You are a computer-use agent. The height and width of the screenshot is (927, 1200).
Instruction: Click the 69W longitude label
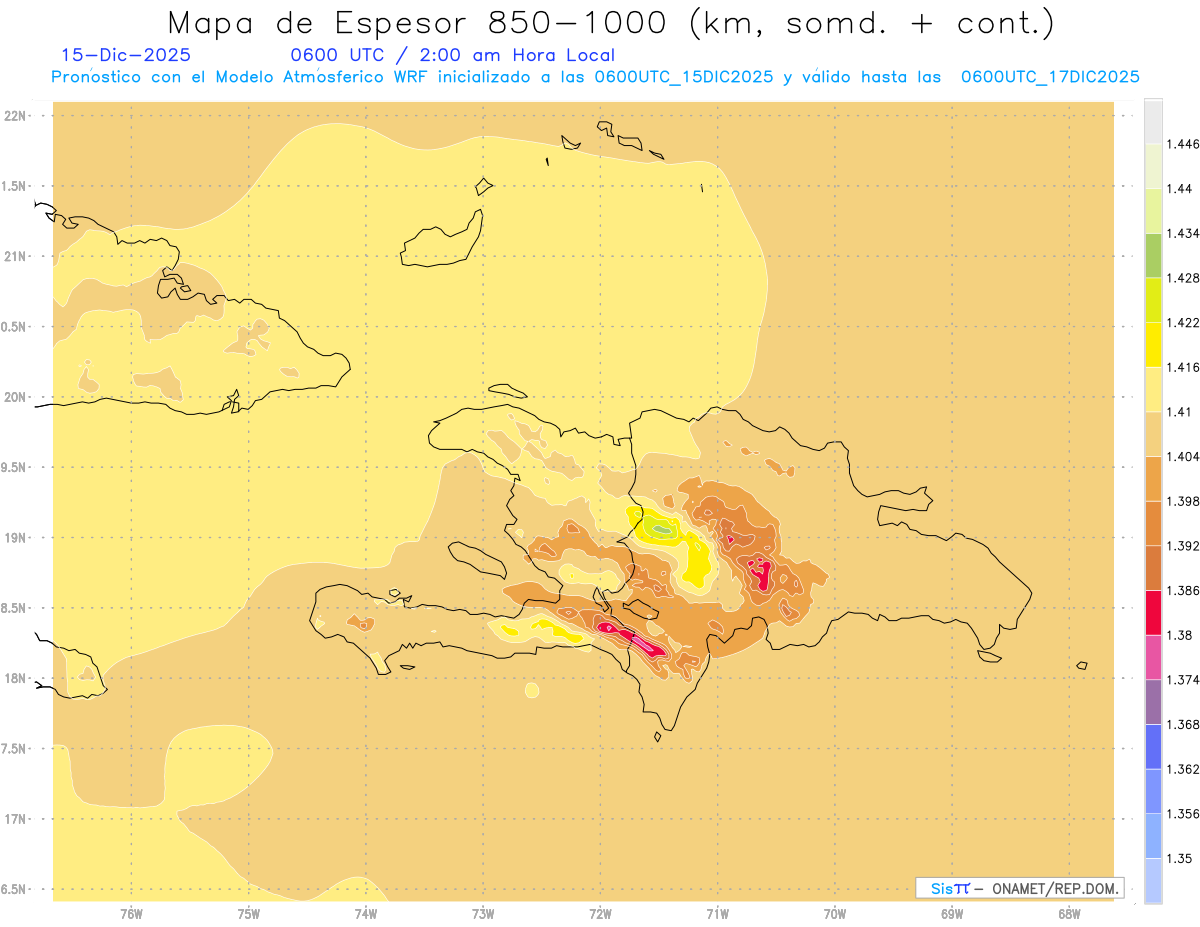click(x=952, y=913)
